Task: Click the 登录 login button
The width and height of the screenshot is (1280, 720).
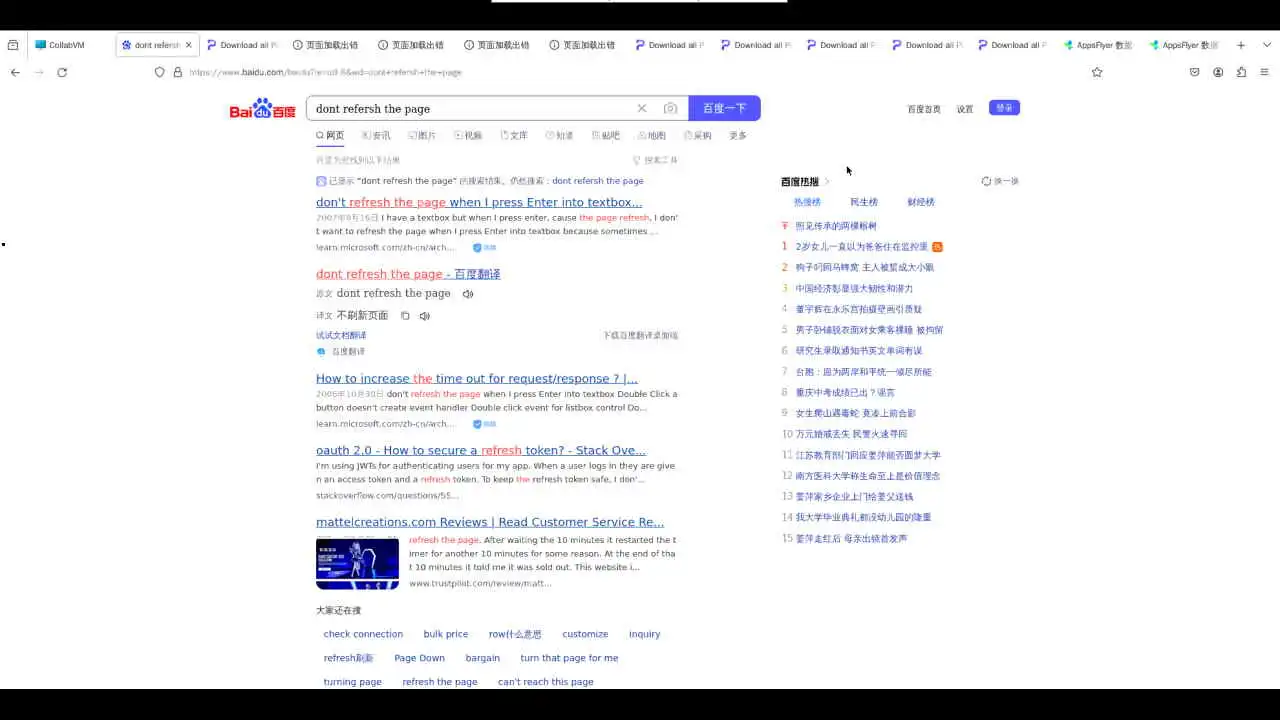Action: pos(1004,108)
